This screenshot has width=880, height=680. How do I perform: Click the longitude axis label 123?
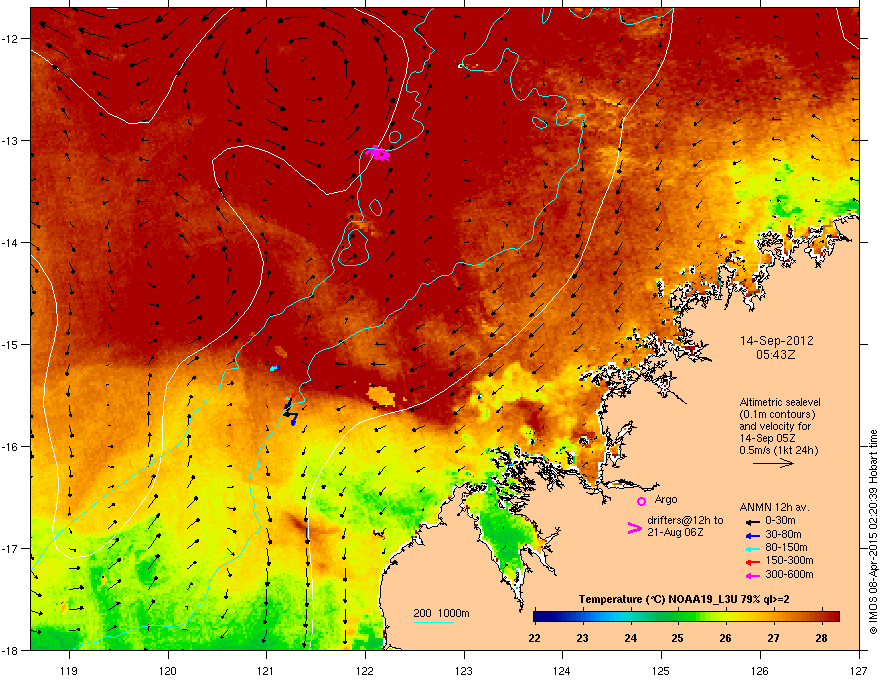tap(464, 670)
